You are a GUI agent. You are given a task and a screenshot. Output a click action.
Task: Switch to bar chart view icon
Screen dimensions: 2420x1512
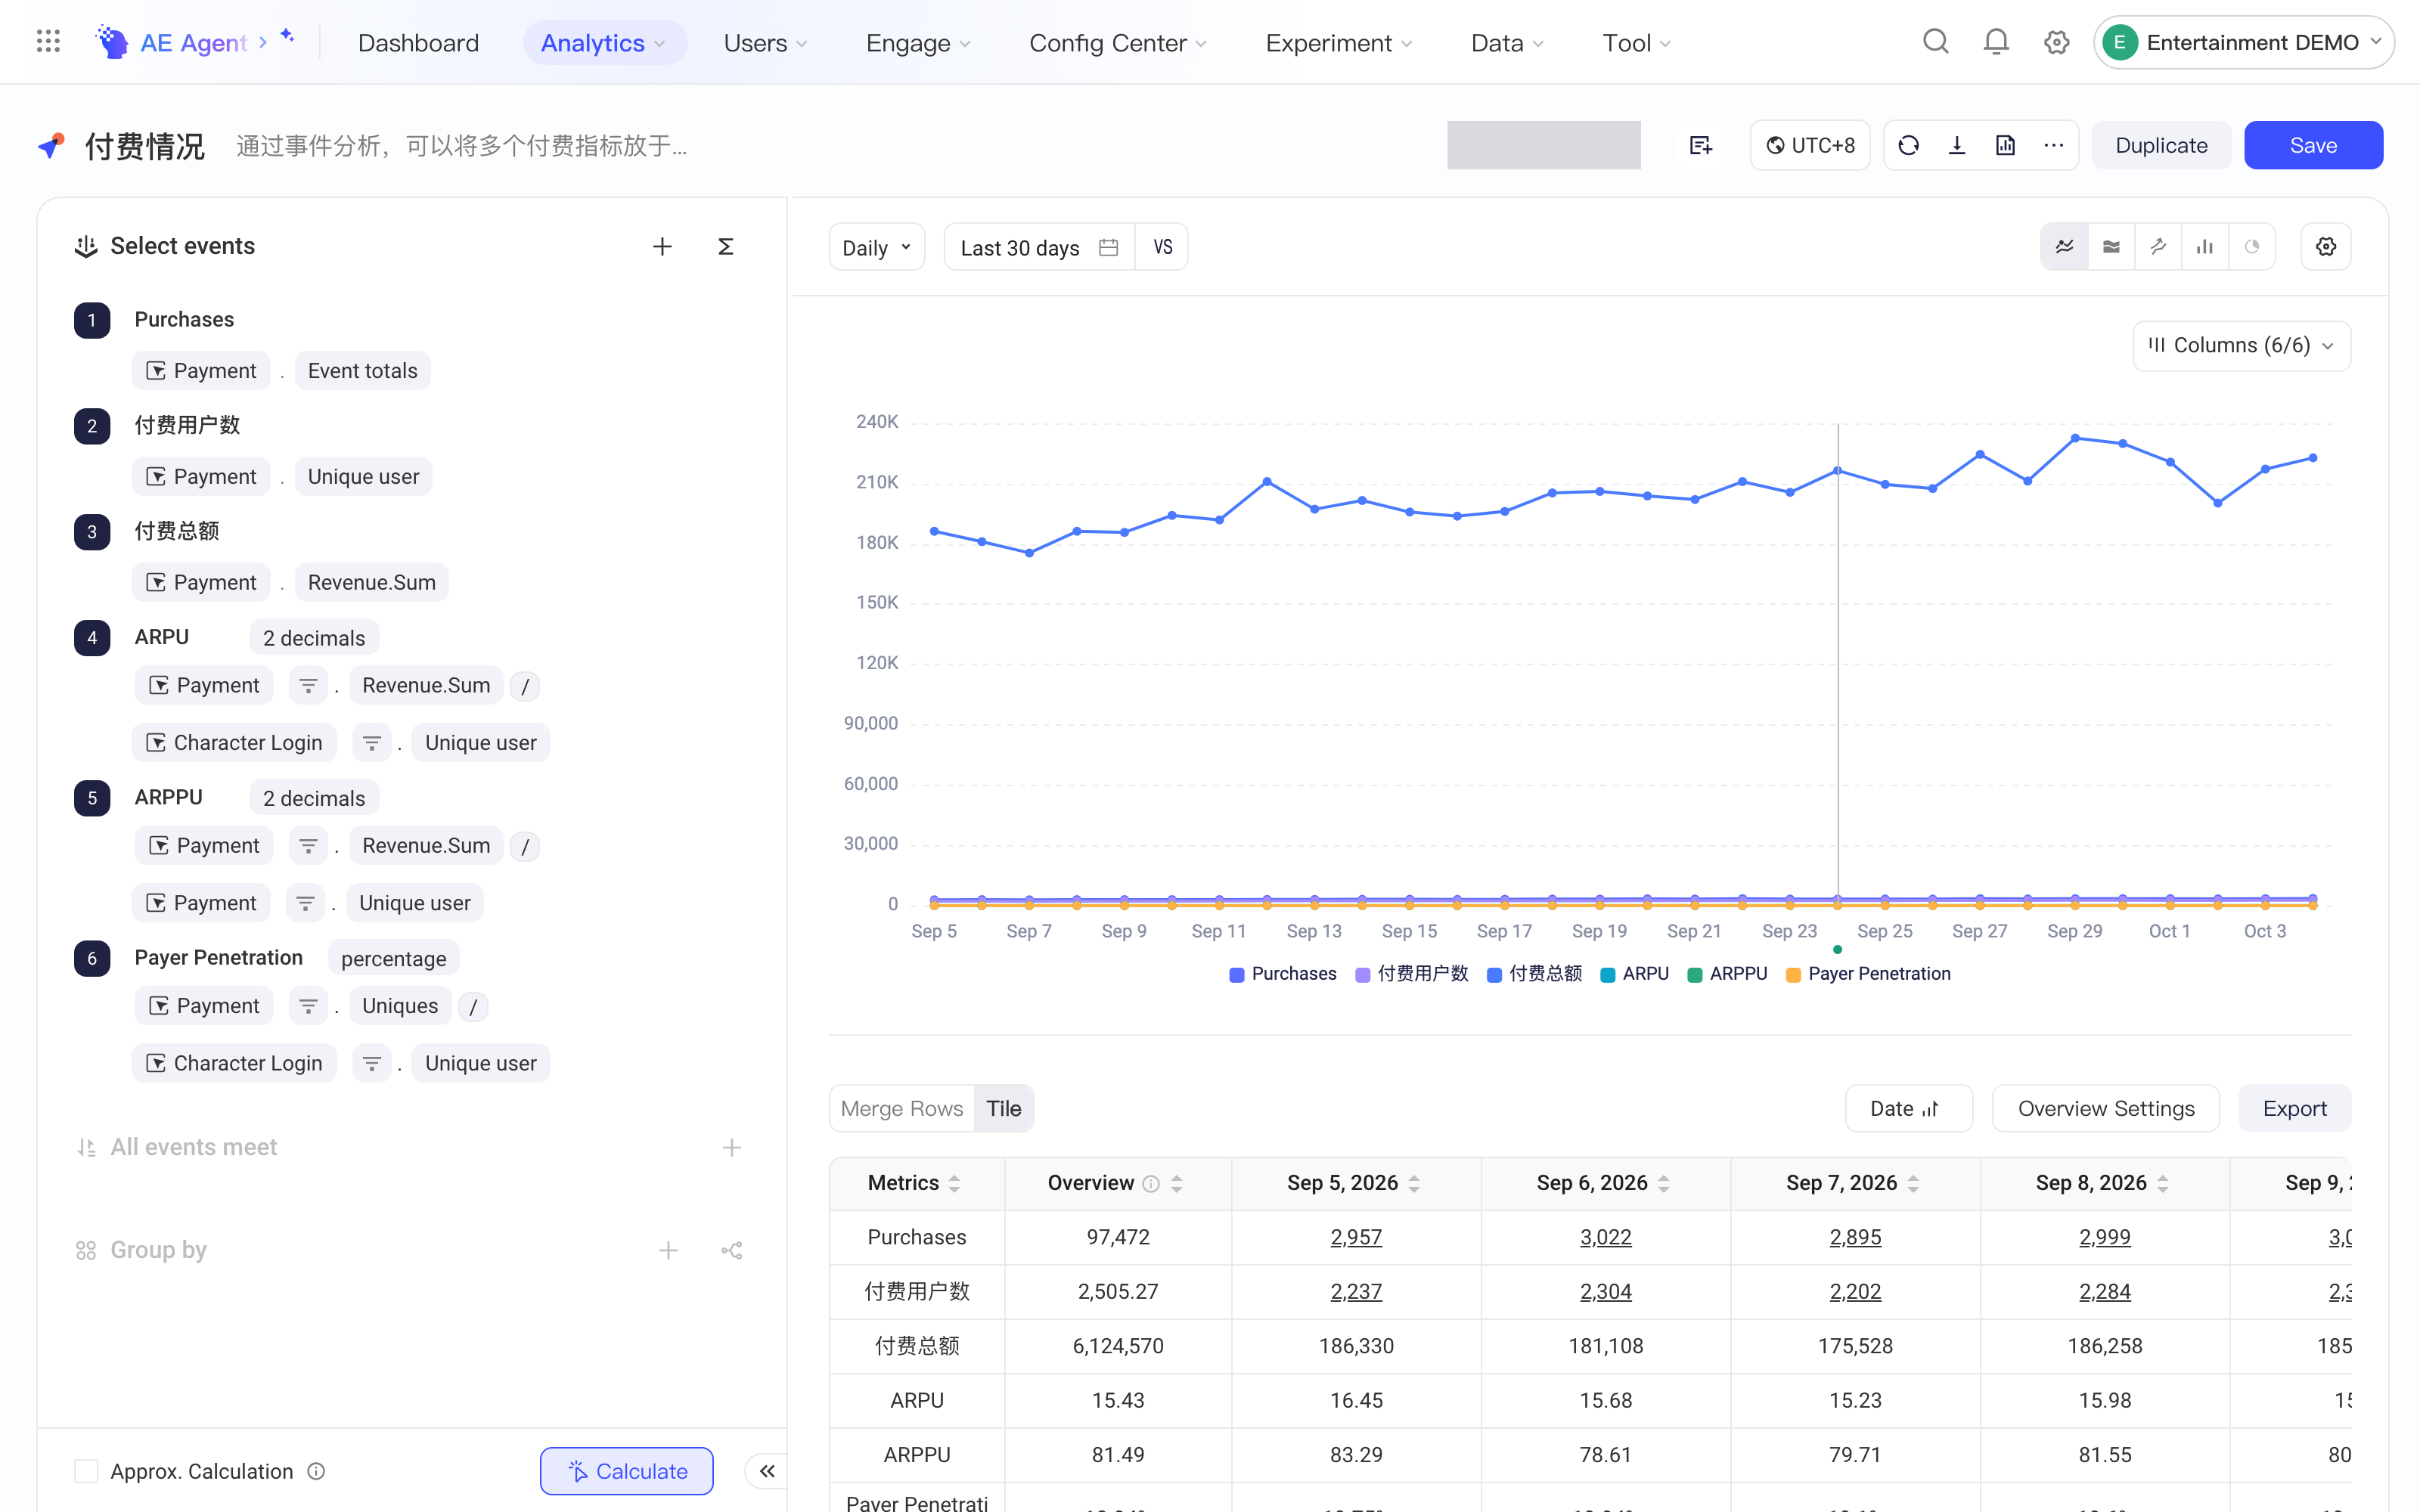click(x=2205, y=246)
